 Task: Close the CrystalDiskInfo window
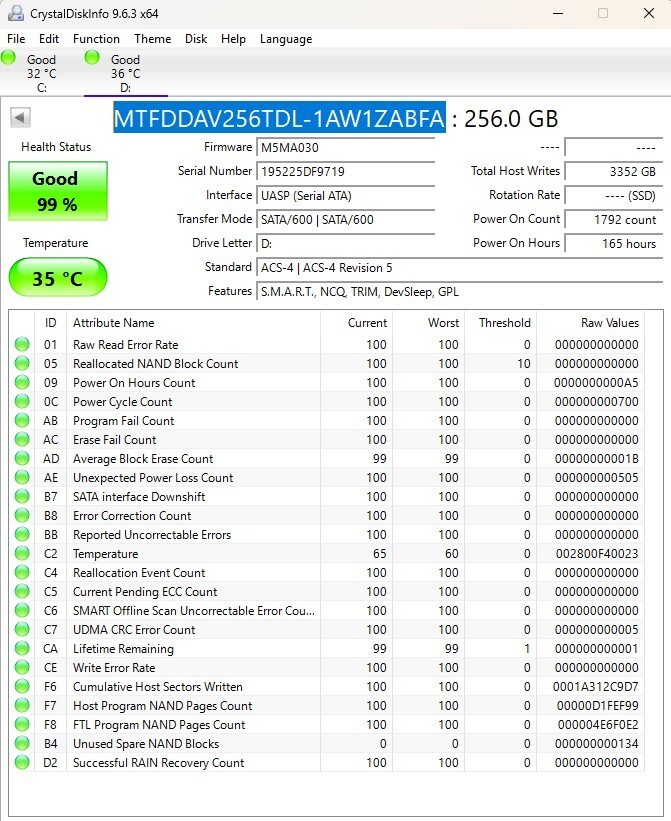click(649, 13)
